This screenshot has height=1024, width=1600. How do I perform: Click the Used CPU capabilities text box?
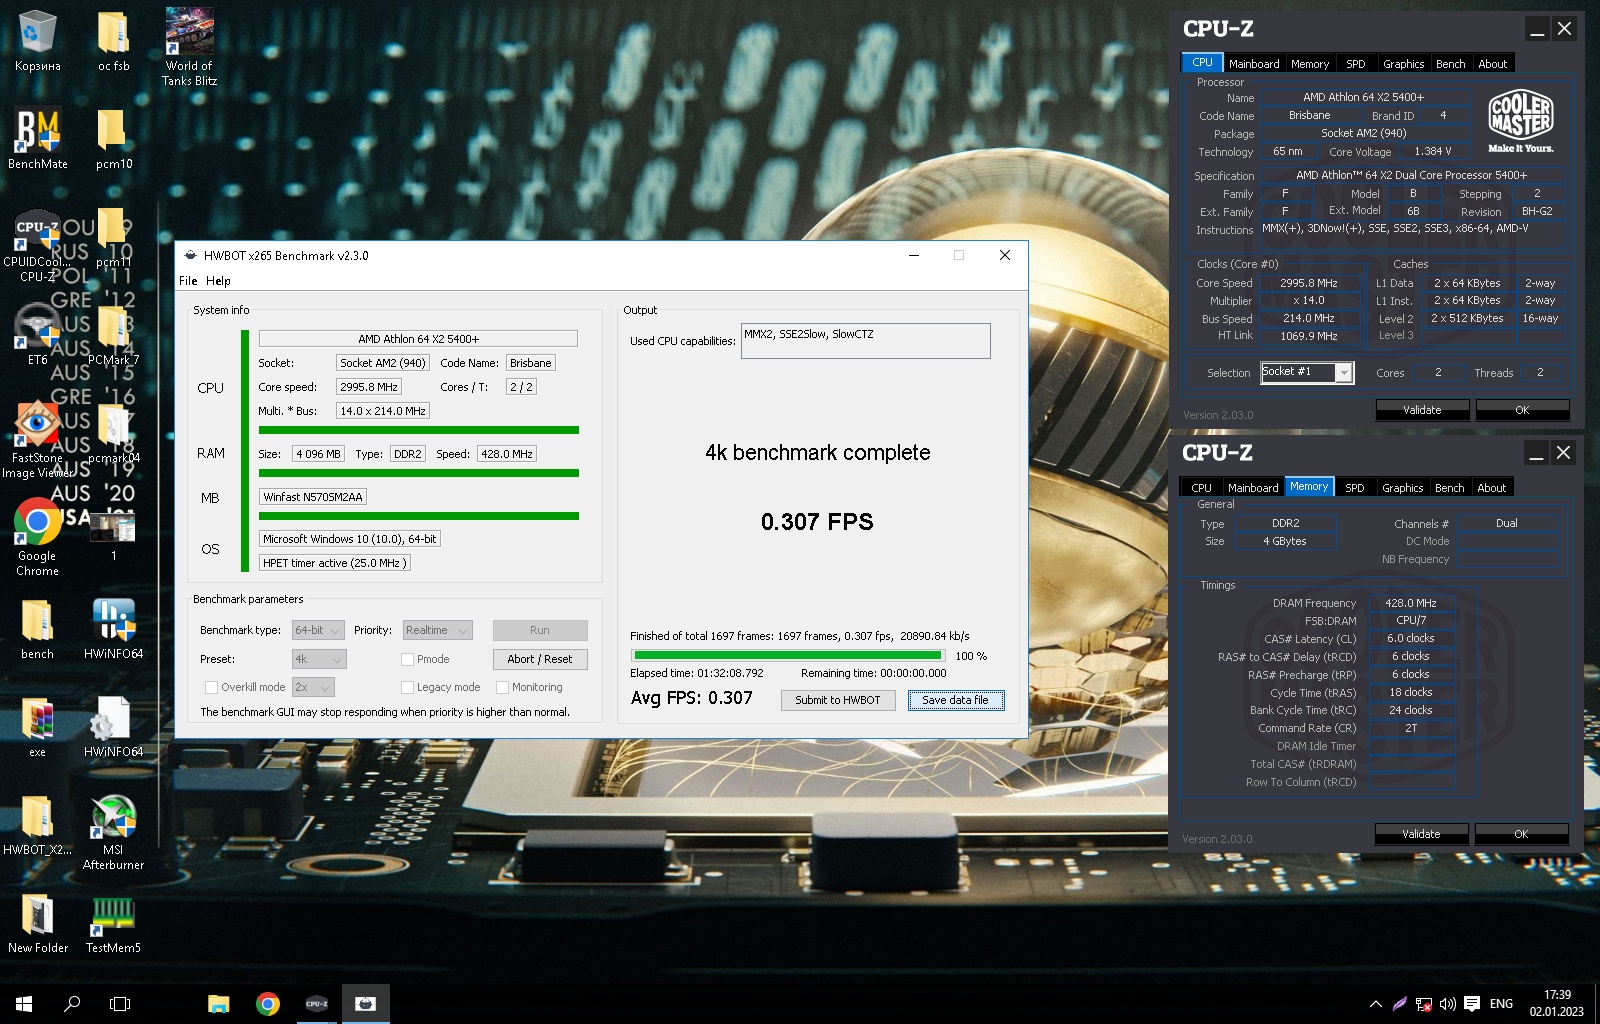tap(866, 340)
